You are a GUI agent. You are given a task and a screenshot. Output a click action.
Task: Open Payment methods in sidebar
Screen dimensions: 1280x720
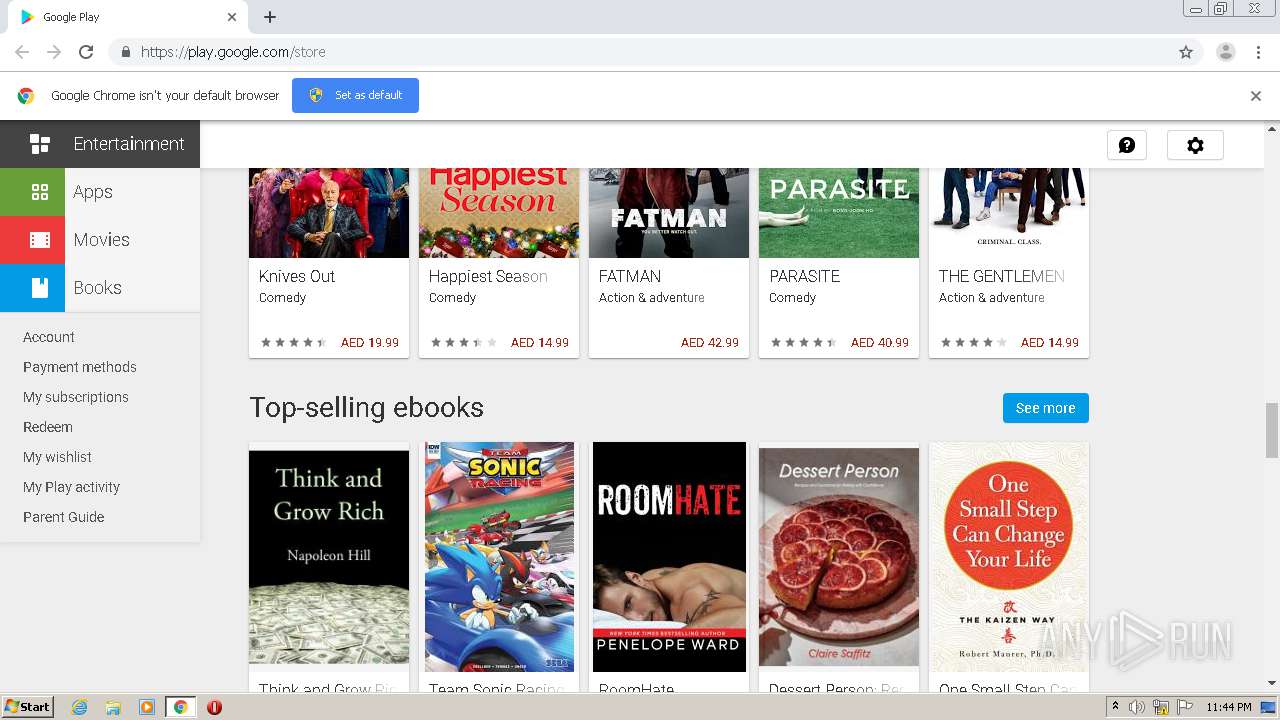[x=80, y=367]
